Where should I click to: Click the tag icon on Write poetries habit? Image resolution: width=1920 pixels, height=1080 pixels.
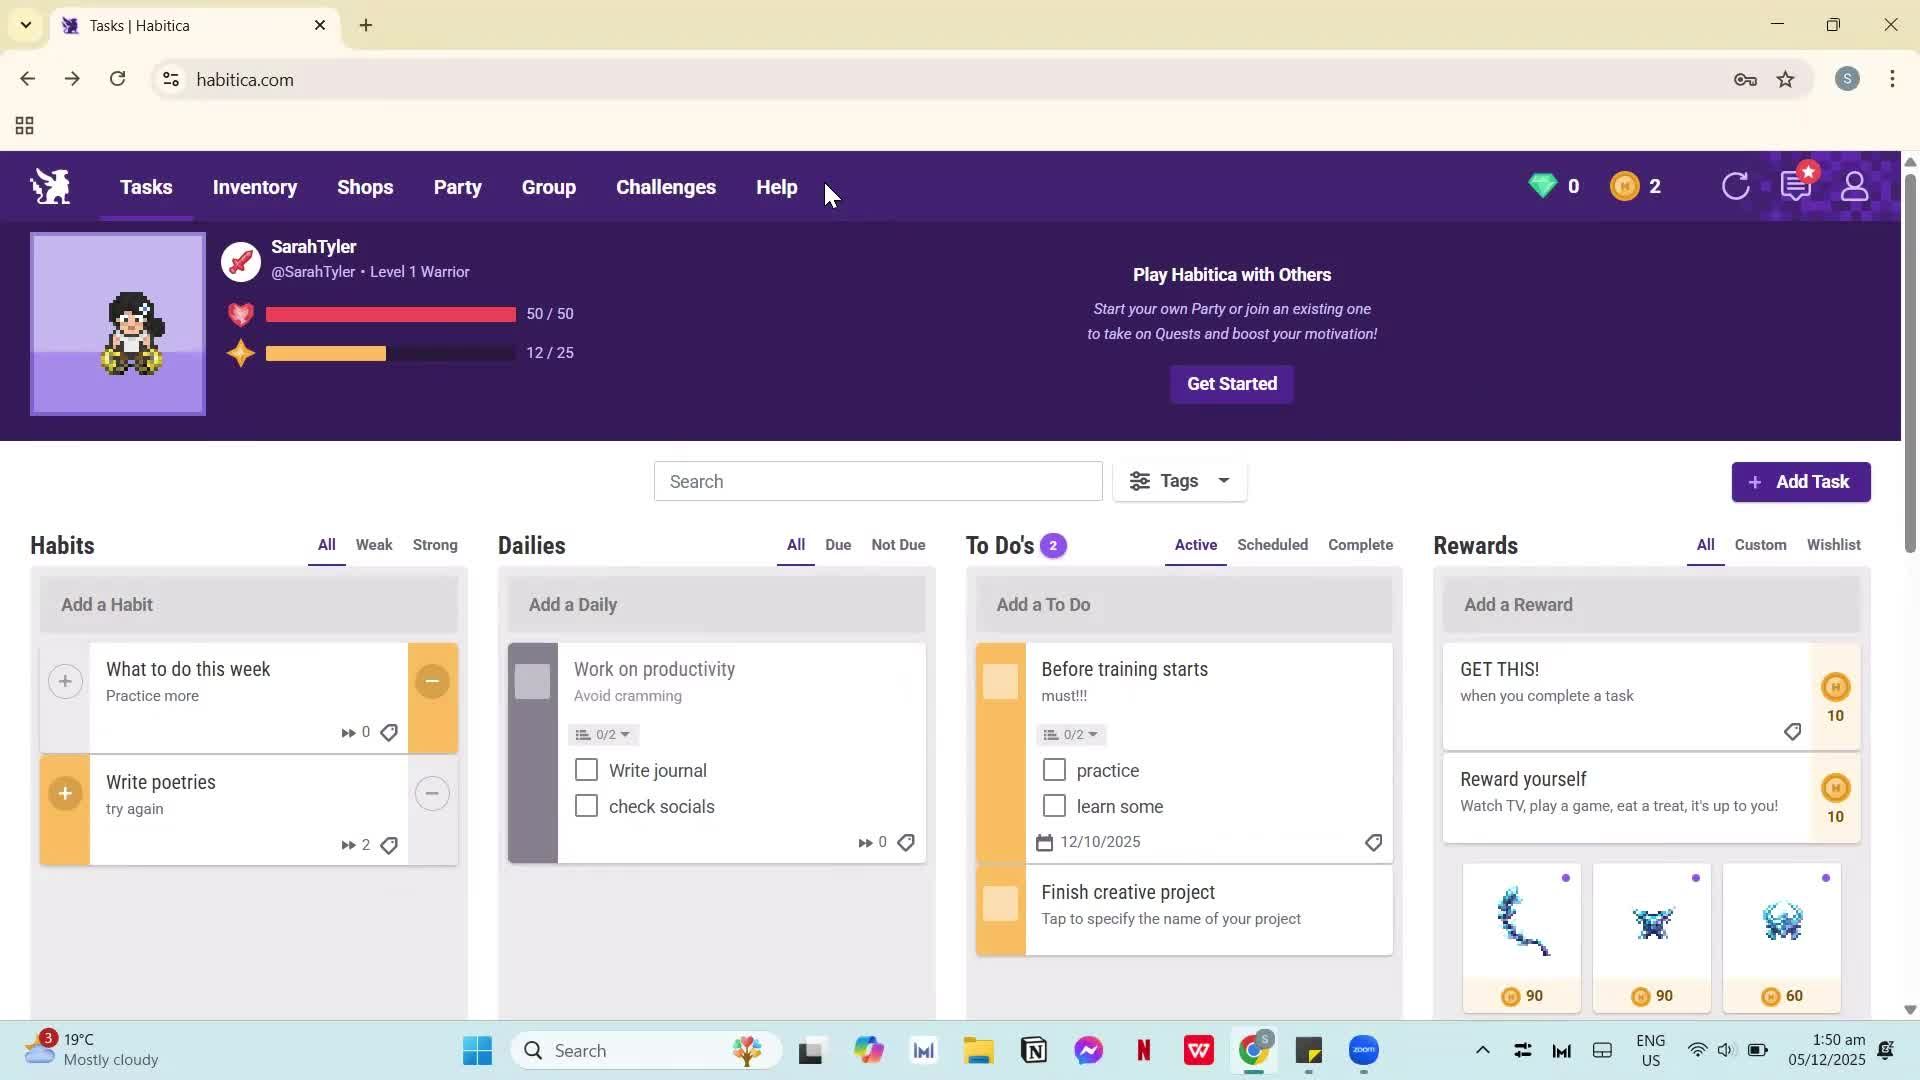(x=389, y=845)
